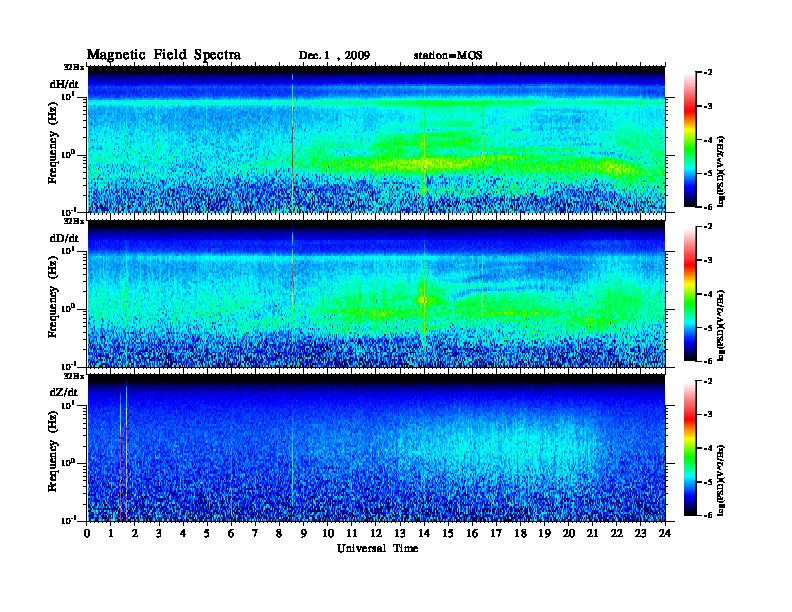Click hour 22 on the time axis

[x=617, y=534]
